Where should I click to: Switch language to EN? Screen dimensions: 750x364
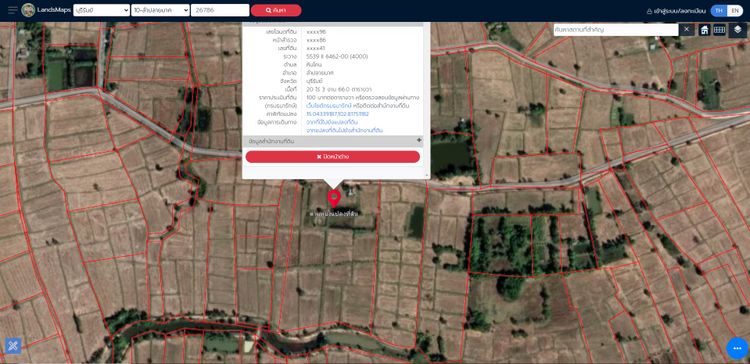point(735,11)
